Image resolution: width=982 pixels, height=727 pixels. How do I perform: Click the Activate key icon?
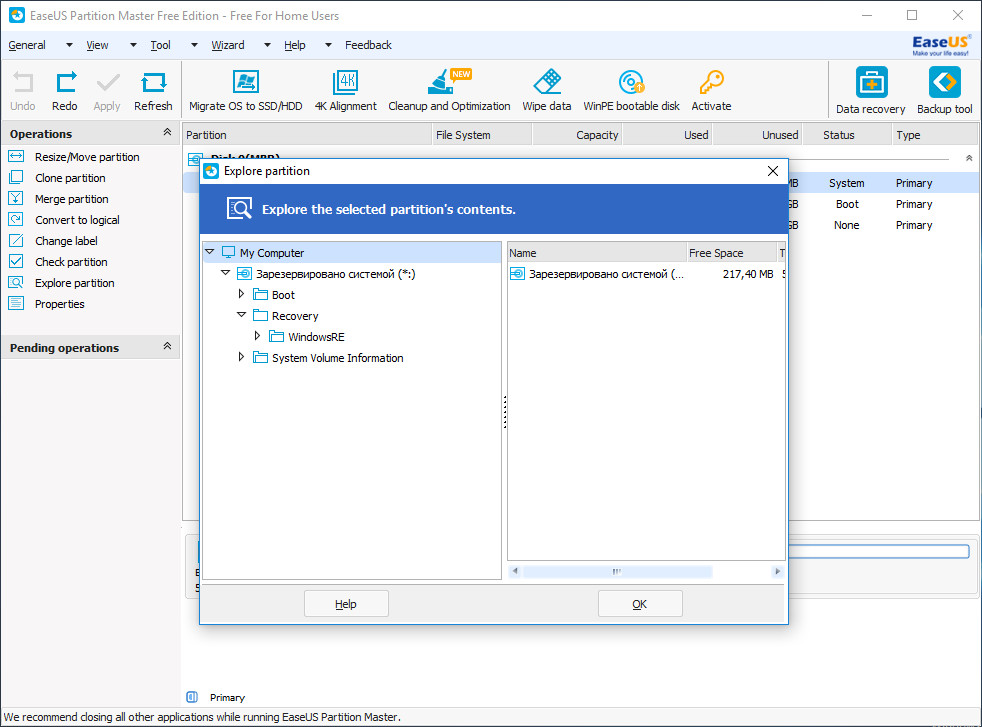711,82
